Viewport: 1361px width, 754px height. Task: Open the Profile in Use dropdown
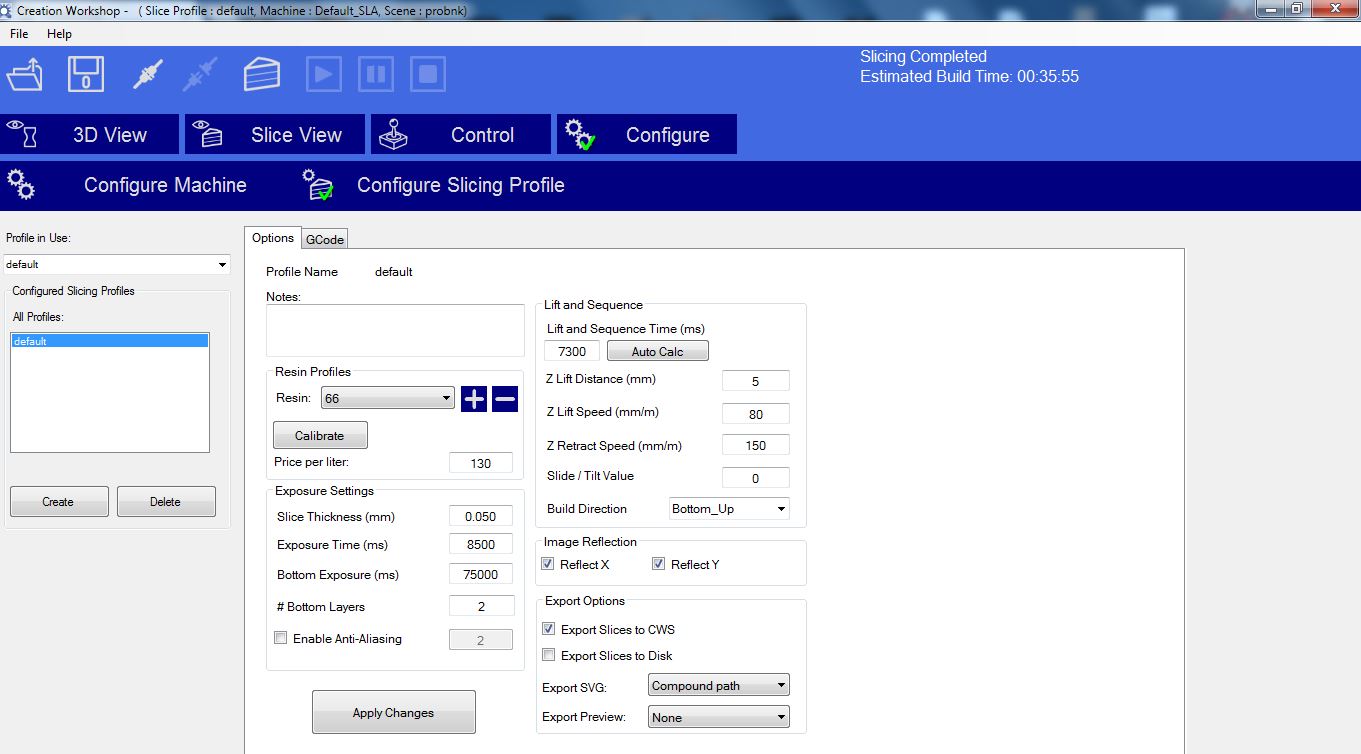116,265
